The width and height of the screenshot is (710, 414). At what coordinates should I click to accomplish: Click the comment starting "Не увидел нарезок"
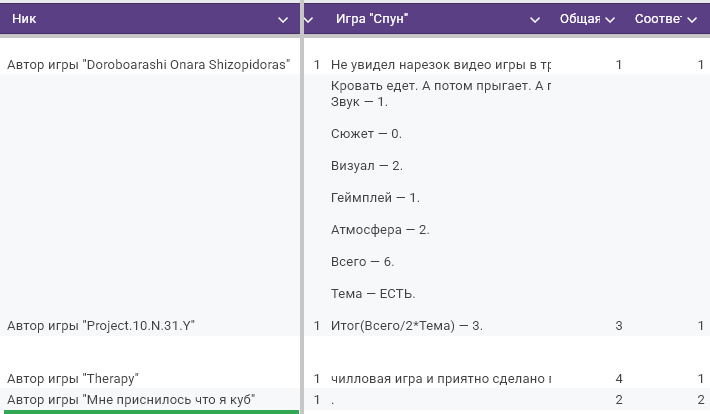pyautogui.click(x=440, y=65)
